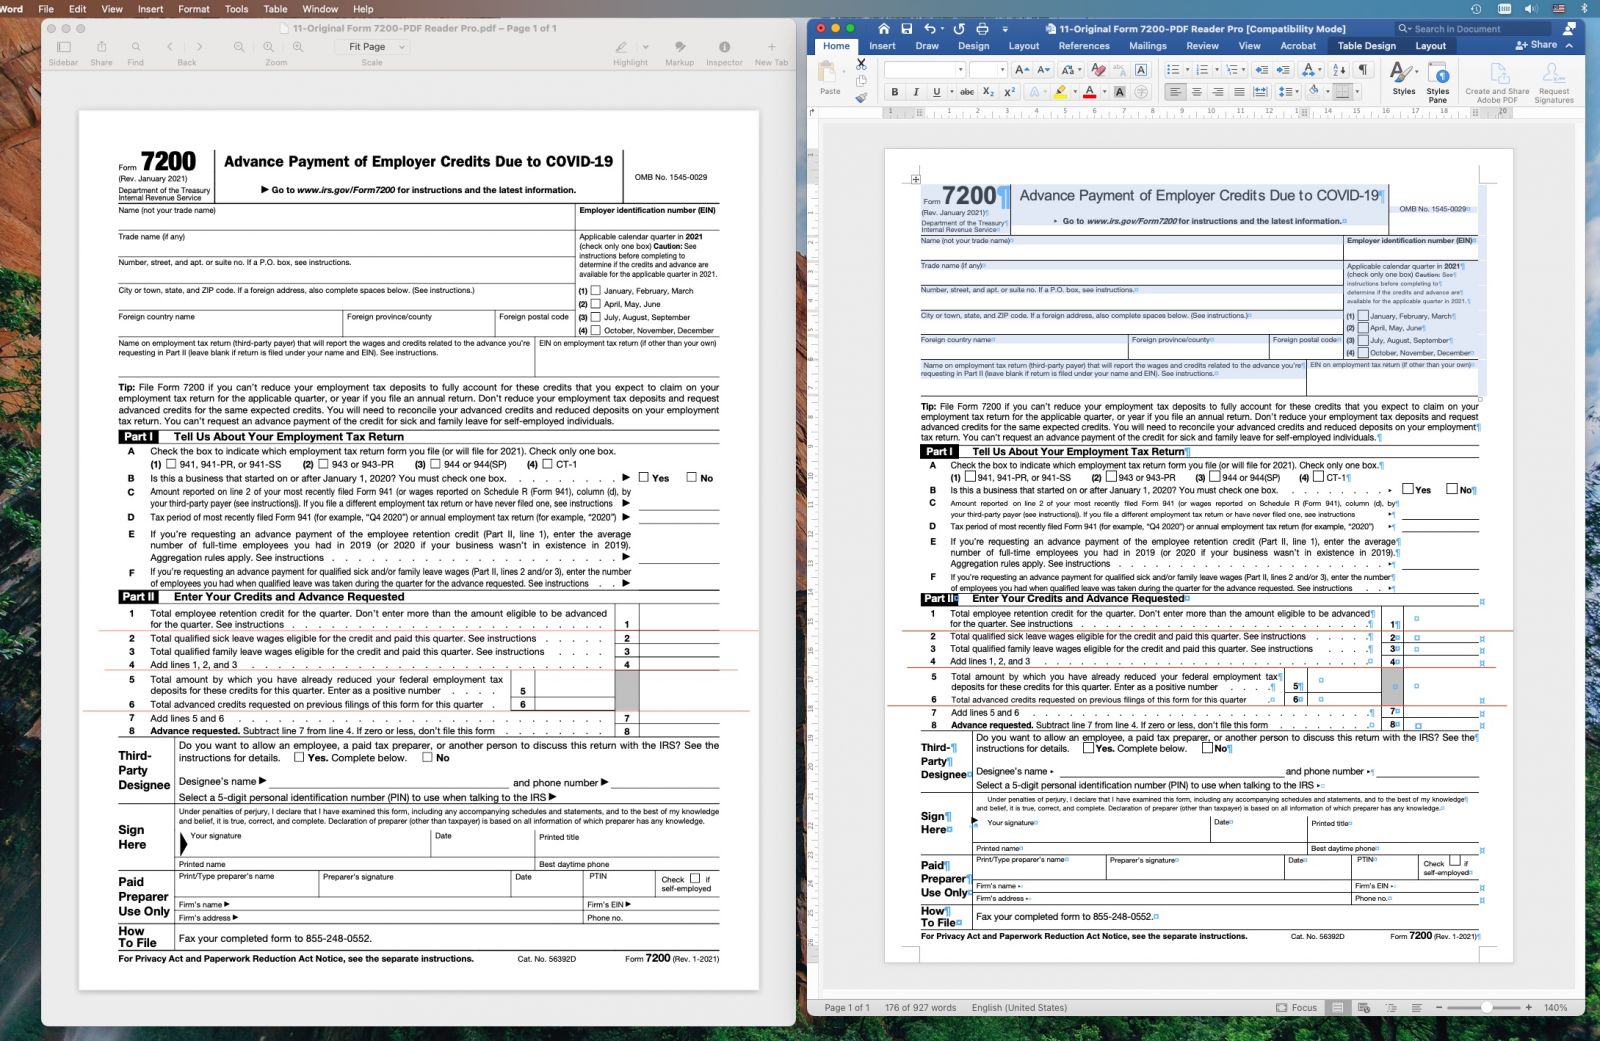
Task: Open the Tools menu in the menu bar
Action: coord(236,9)
